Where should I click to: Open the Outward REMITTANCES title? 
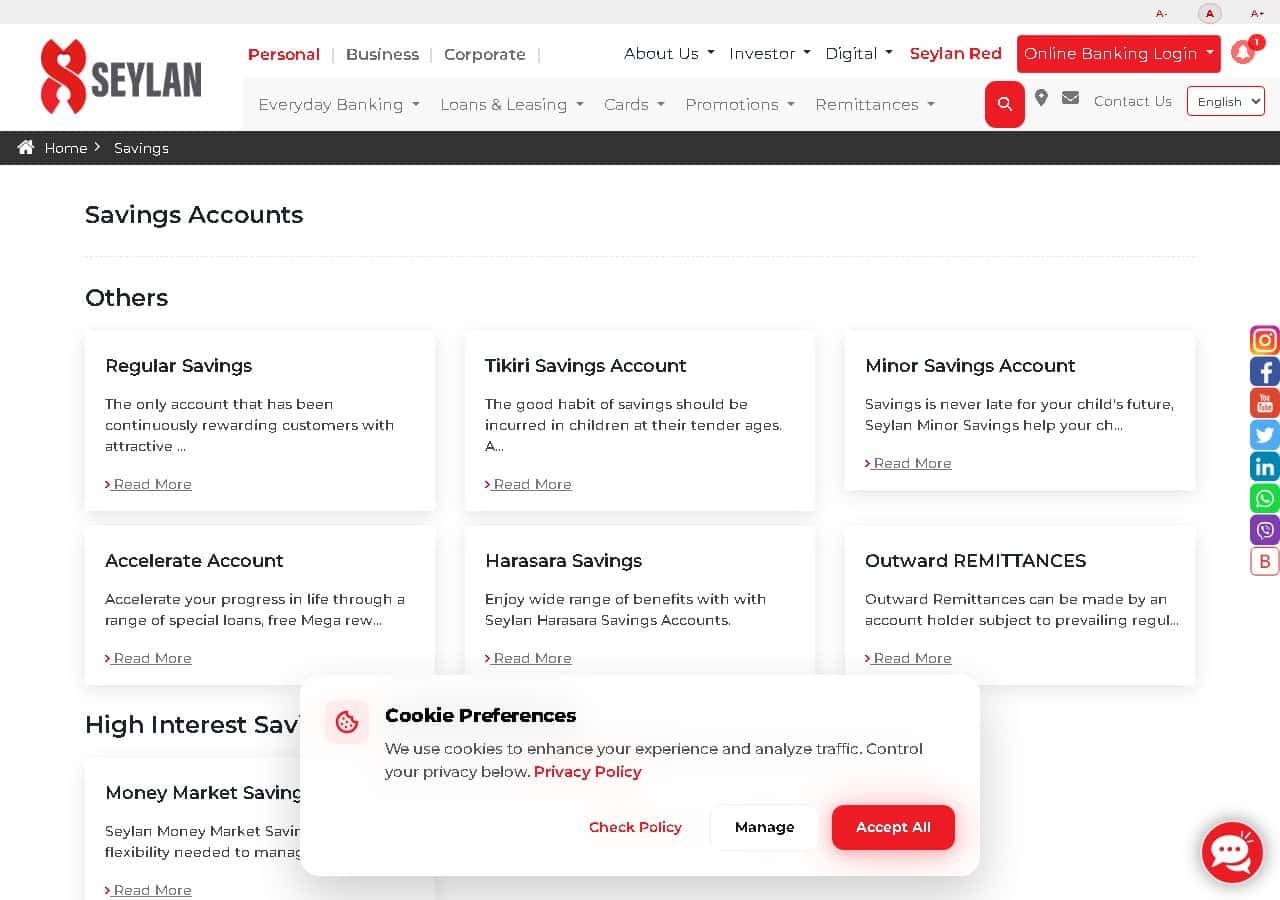[975, 561]
